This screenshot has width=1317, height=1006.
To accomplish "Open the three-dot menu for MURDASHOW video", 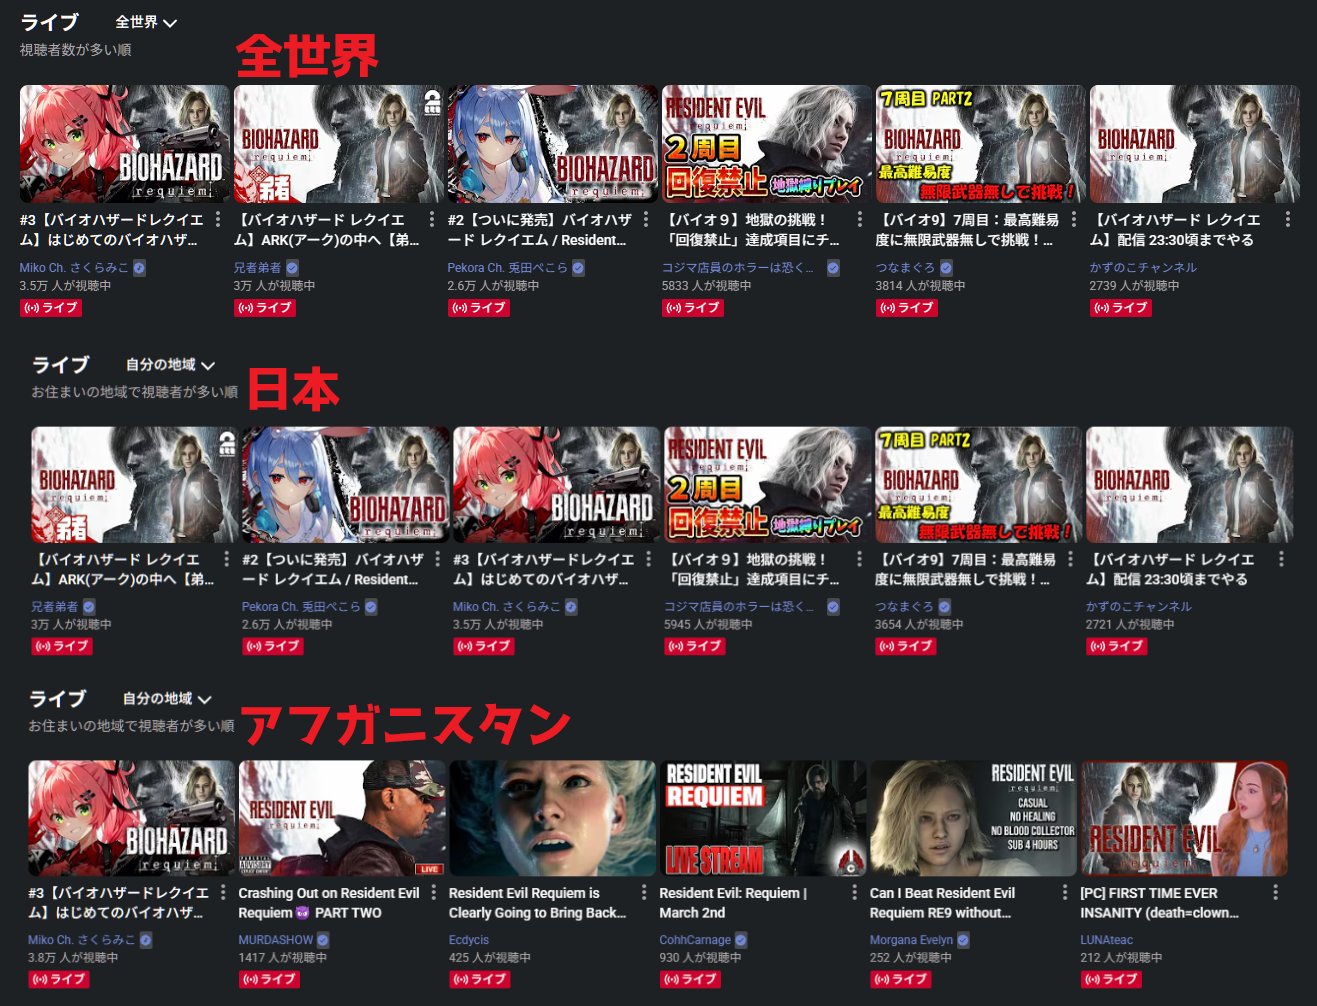I will [x=433, y=893].
